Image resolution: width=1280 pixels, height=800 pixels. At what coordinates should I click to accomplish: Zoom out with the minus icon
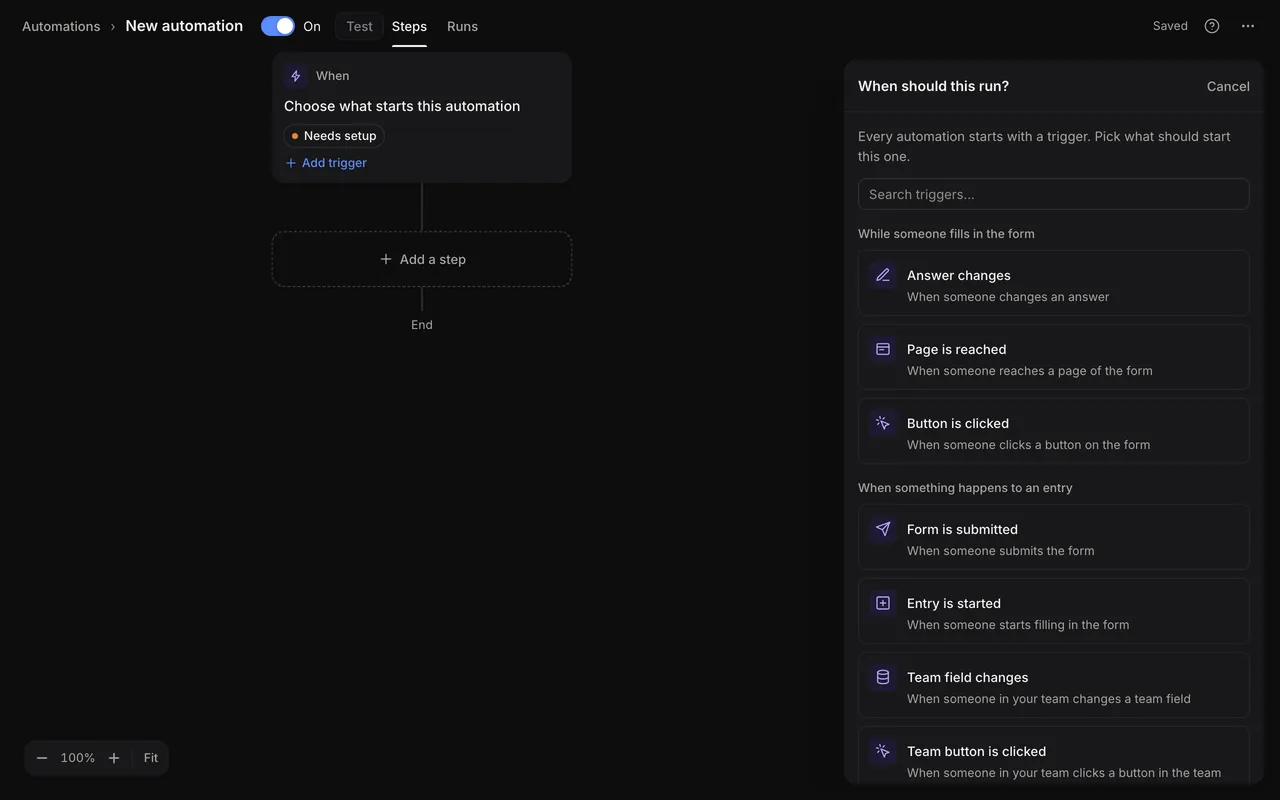(x=42, y=758)
